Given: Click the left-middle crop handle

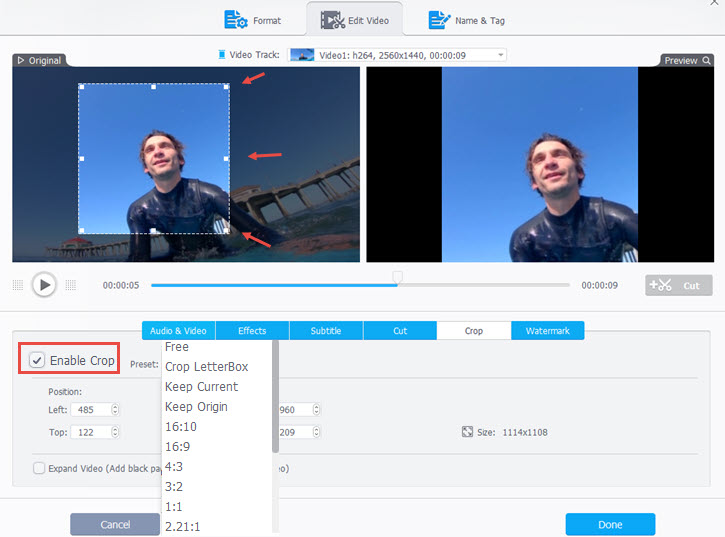Looking at the screenshot, I should tap(82, 158).
